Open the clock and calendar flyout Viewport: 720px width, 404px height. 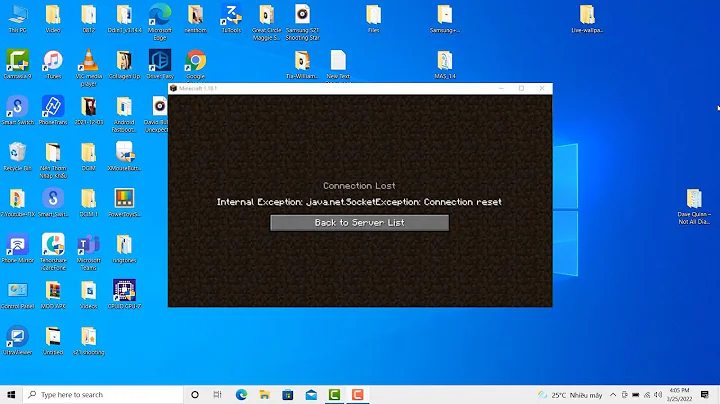click(679, 395)
